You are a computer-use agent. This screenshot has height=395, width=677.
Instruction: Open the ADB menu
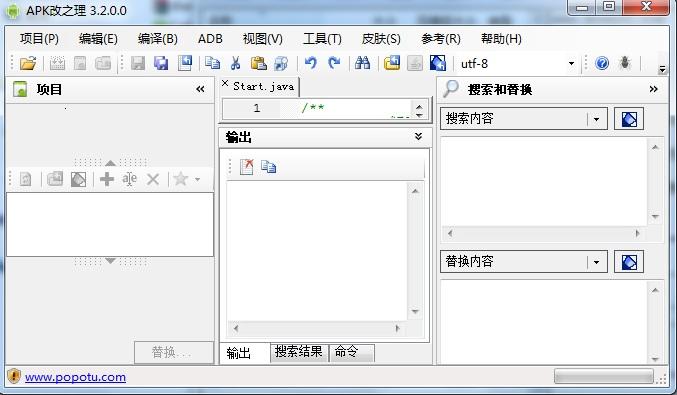pos(210,39)
